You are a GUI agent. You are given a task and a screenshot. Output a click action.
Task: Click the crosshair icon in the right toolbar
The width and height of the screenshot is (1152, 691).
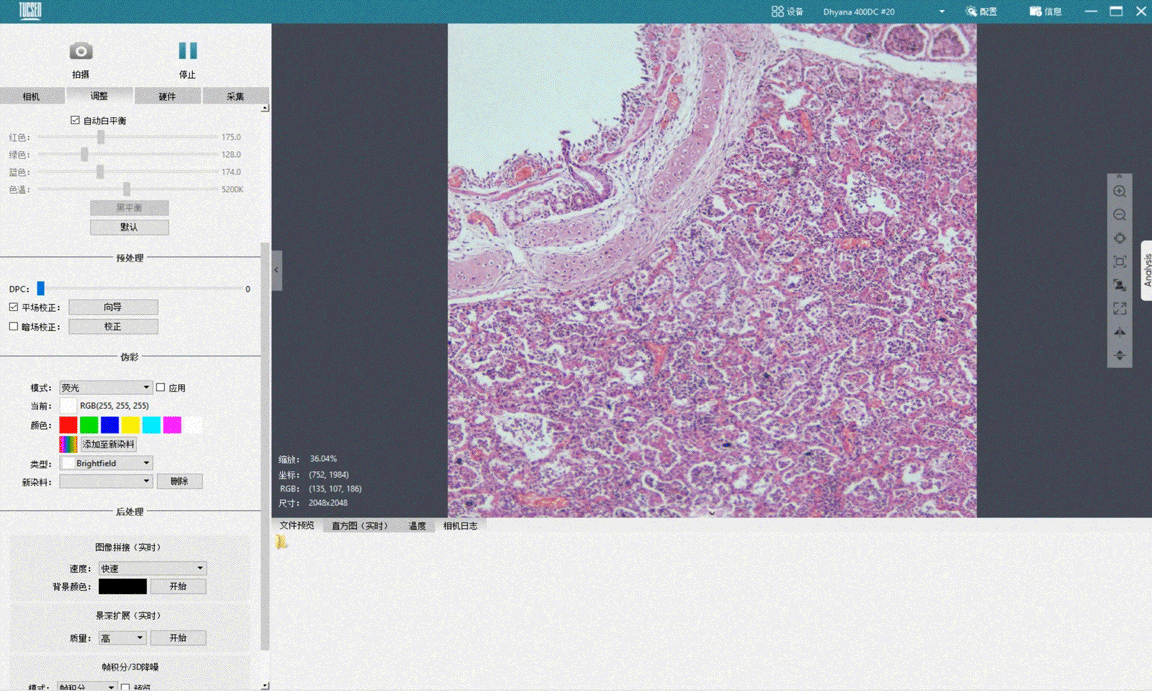(1119, 239)
